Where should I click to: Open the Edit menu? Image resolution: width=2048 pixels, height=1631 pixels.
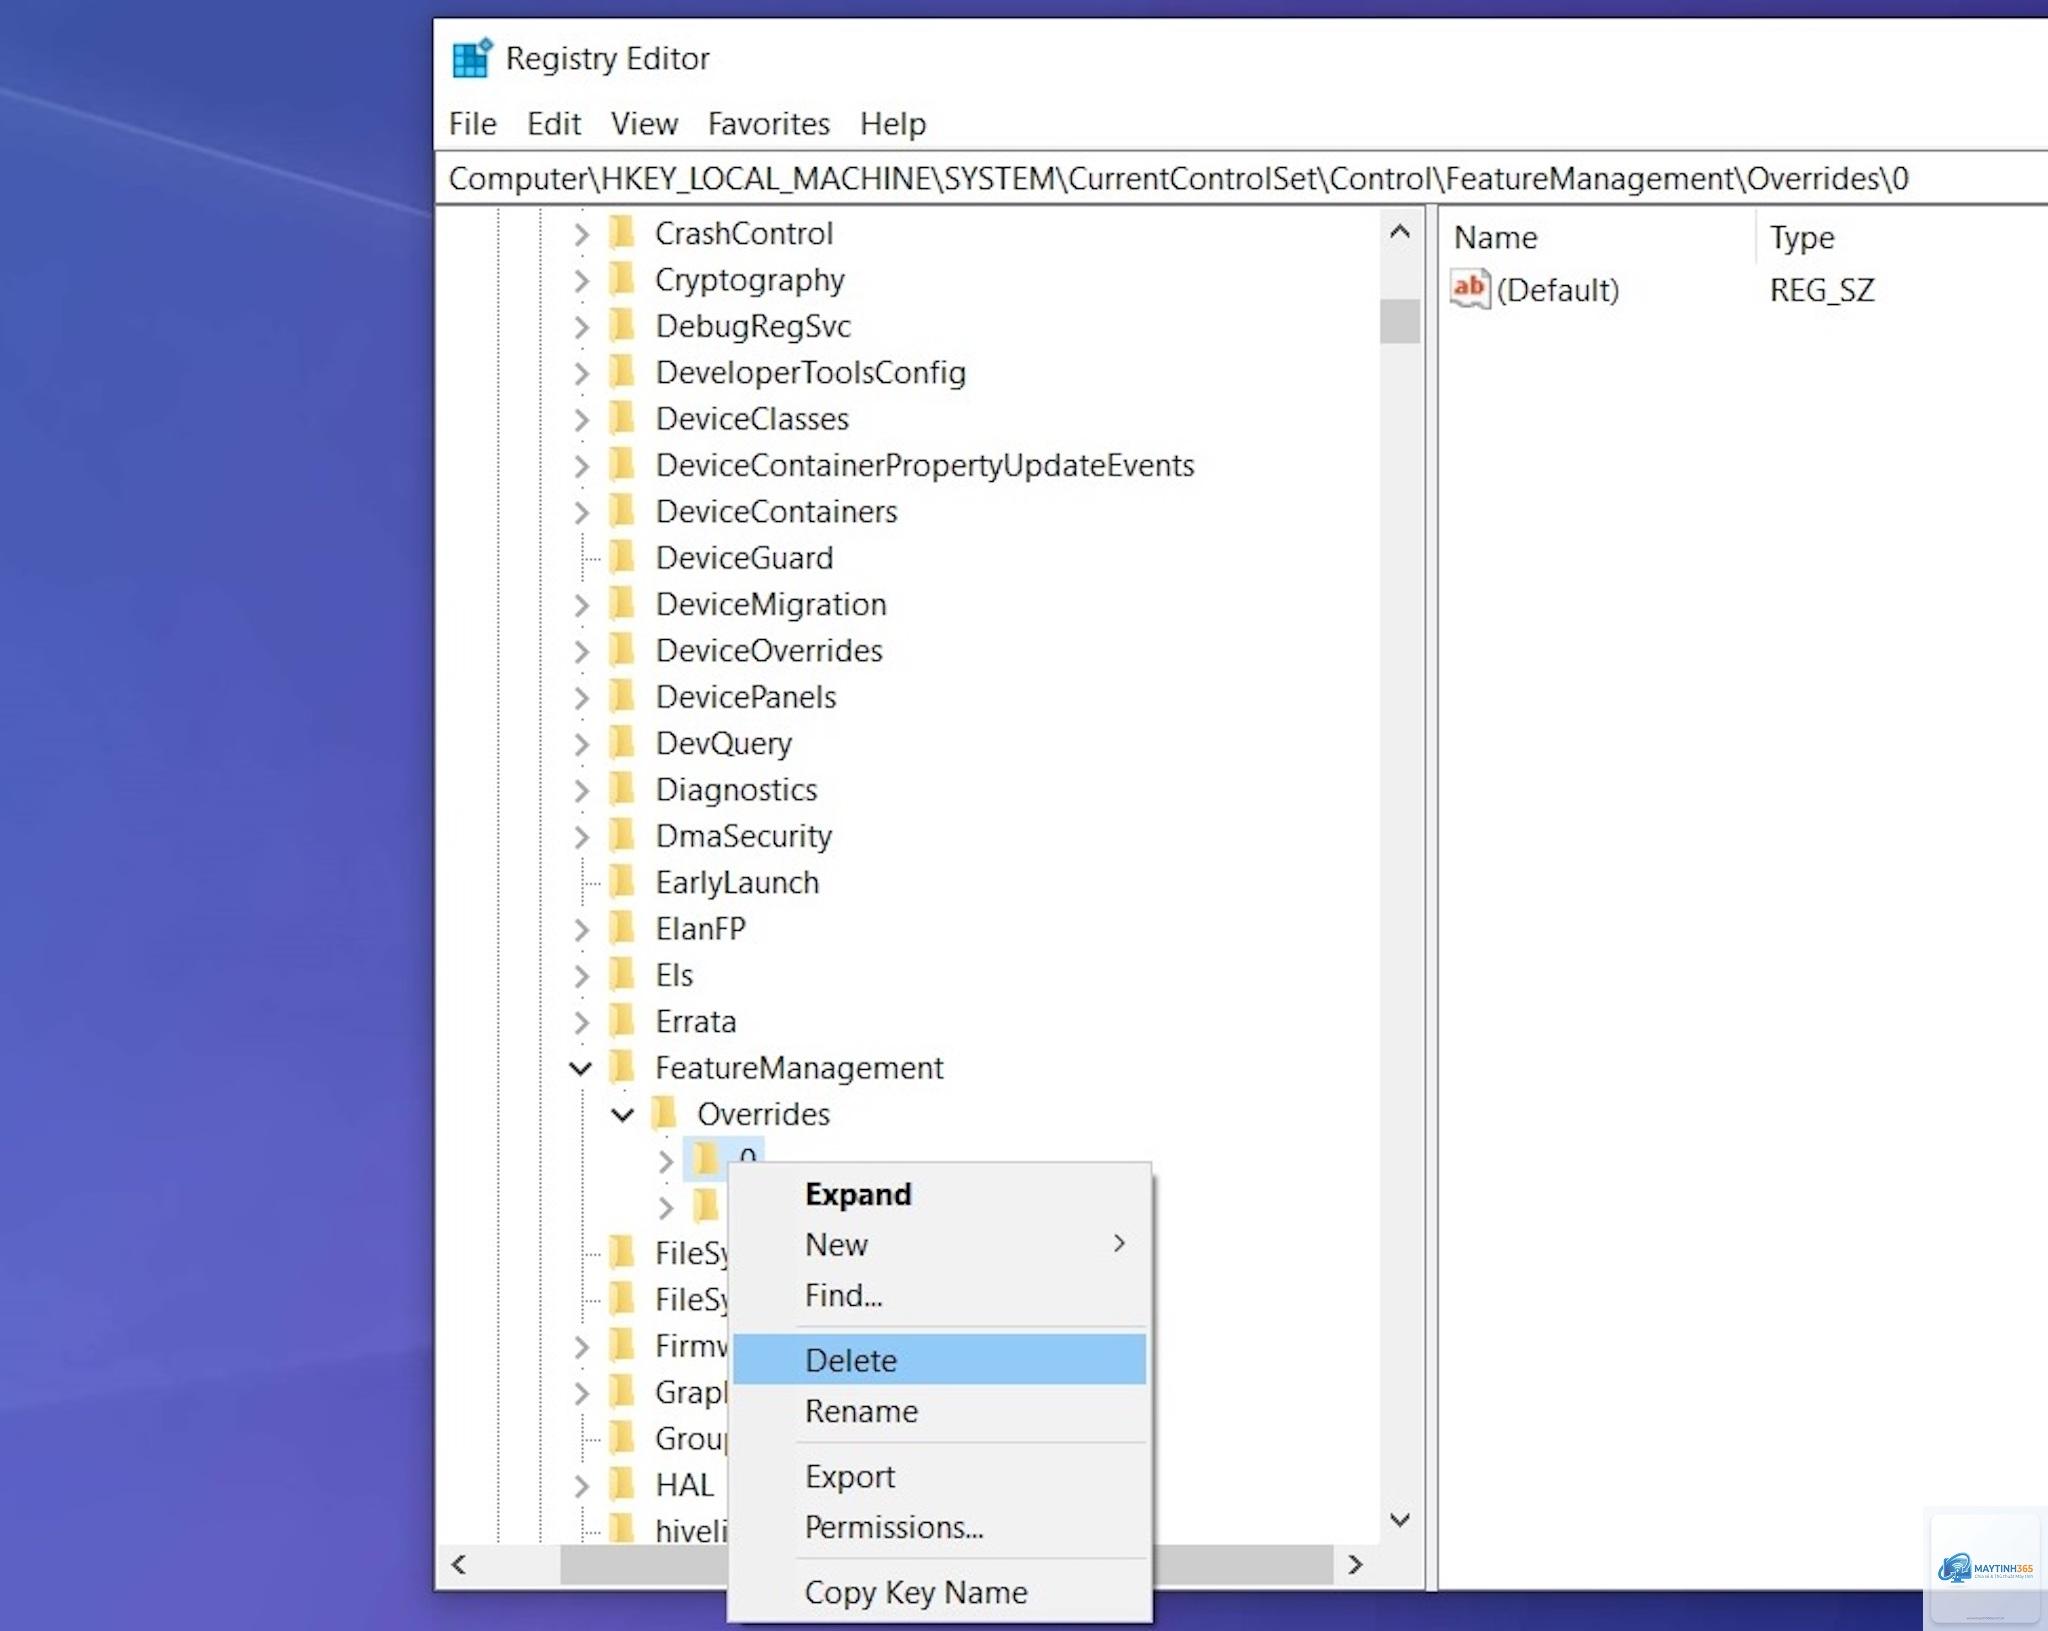coord(553,124)
